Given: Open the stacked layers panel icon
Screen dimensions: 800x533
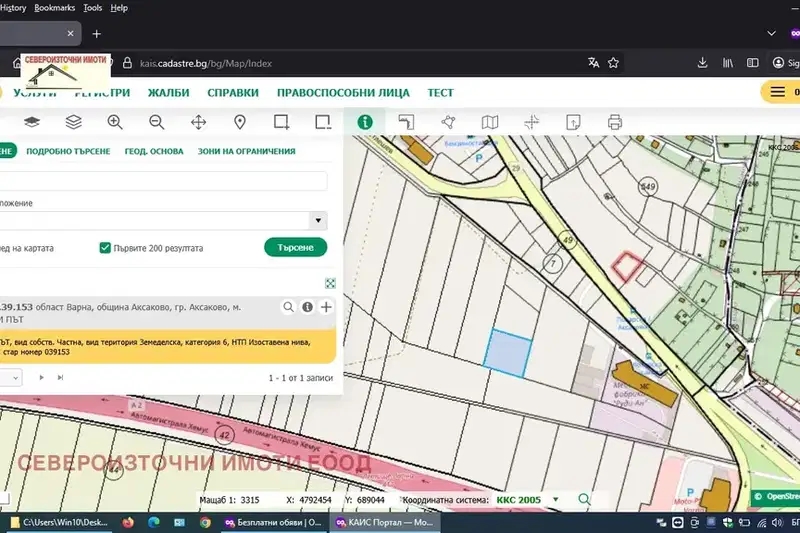Looking at the screenshot, I should 73,122.
